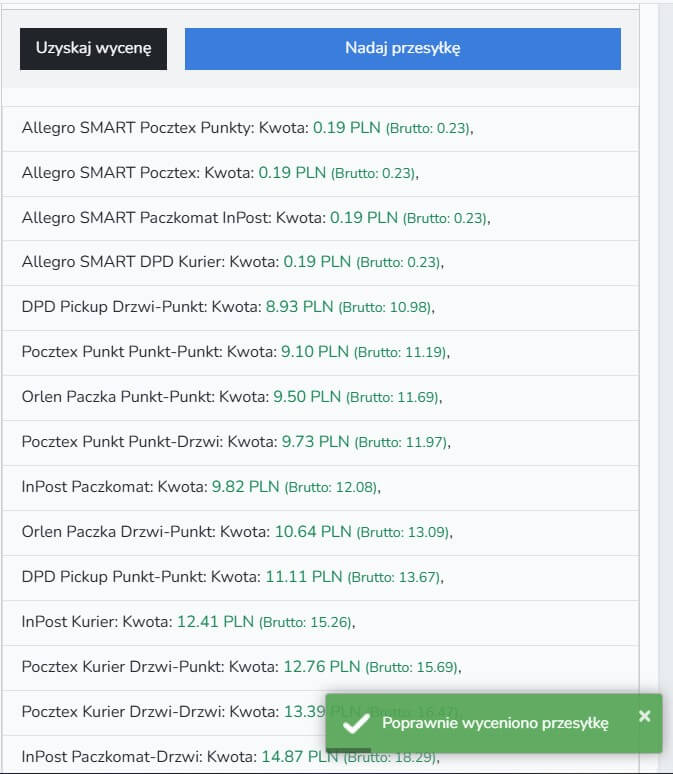
Task: Click the Nadaj przesyłkę button
Action: click(402, 48)
